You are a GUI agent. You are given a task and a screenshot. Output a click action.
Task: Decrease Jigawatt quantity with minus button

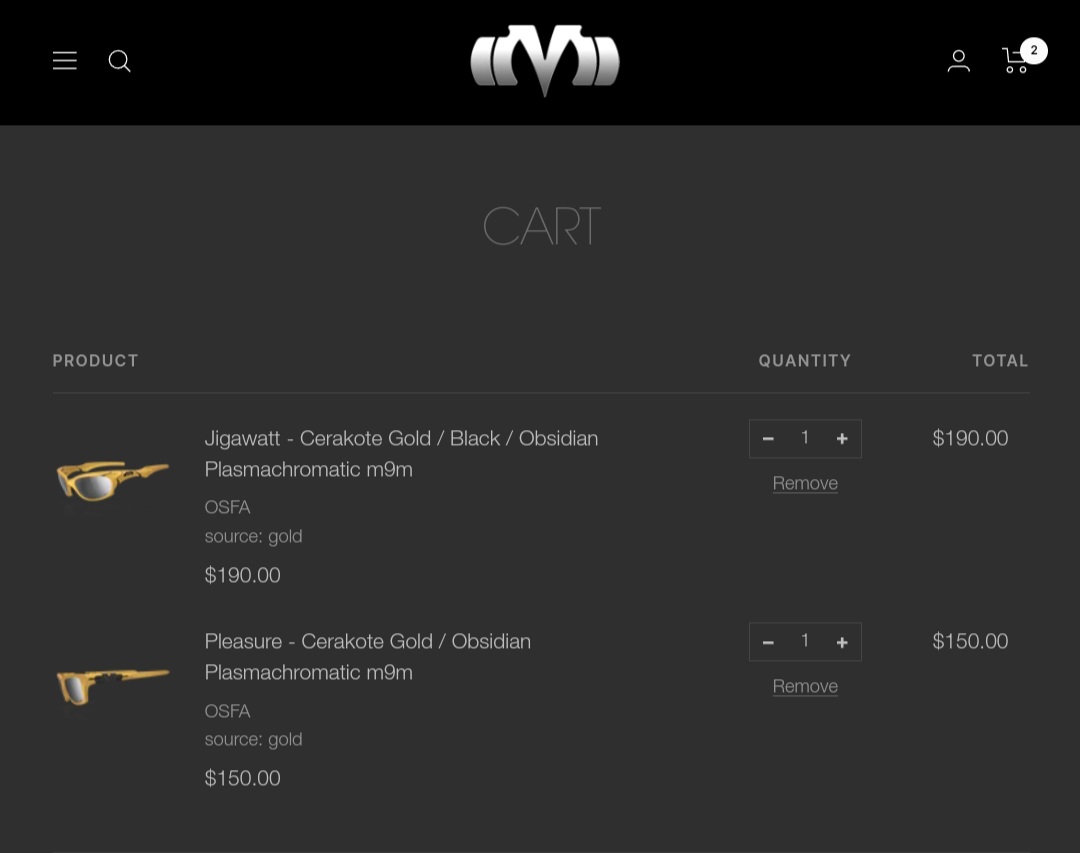768,439
